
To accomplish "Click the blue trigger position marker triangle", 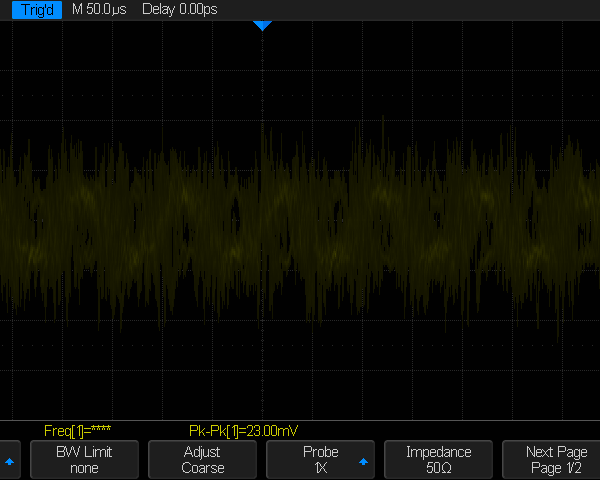I will coord(262,25).
